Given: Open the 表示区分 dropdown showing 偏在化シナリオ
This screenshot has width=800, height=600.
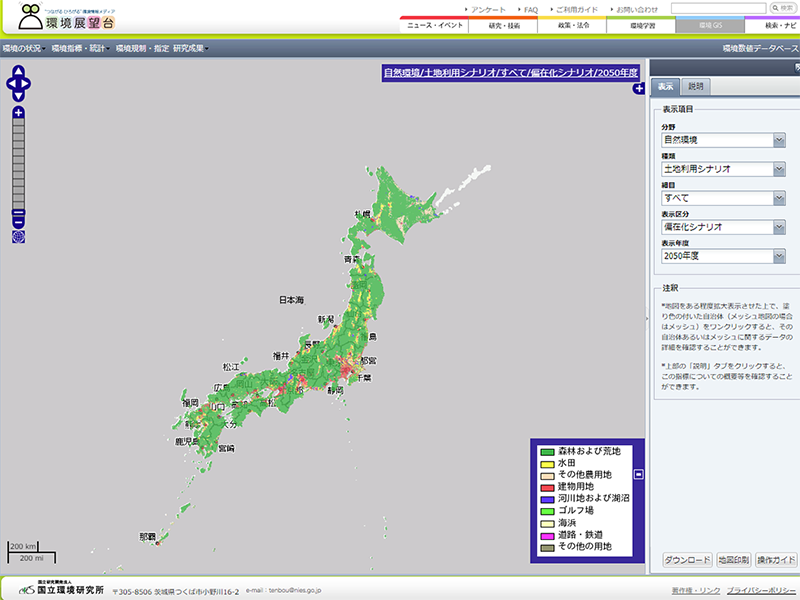Looking at the screenshot, I should pyautogui.click(x=723, y=227).
